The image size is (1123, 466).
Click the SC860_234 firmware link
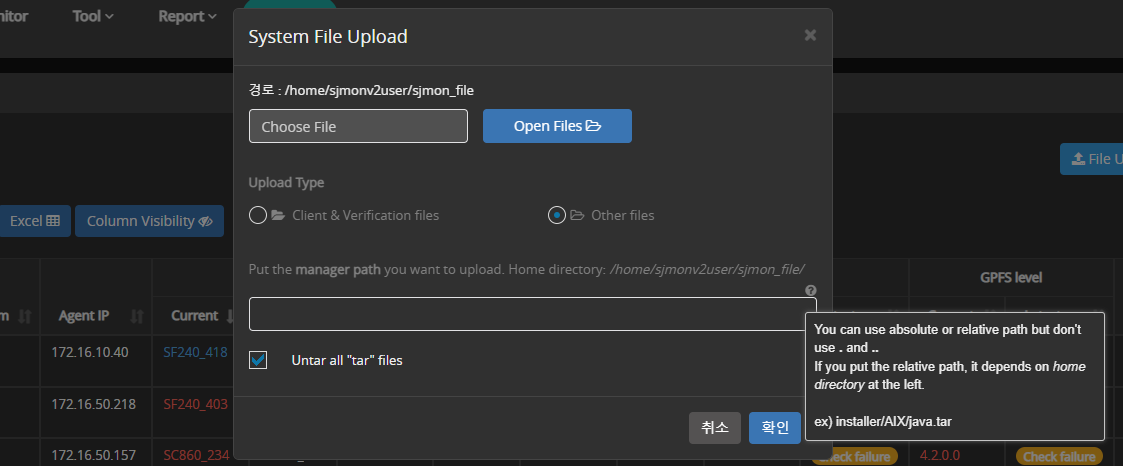coord(195,456)
